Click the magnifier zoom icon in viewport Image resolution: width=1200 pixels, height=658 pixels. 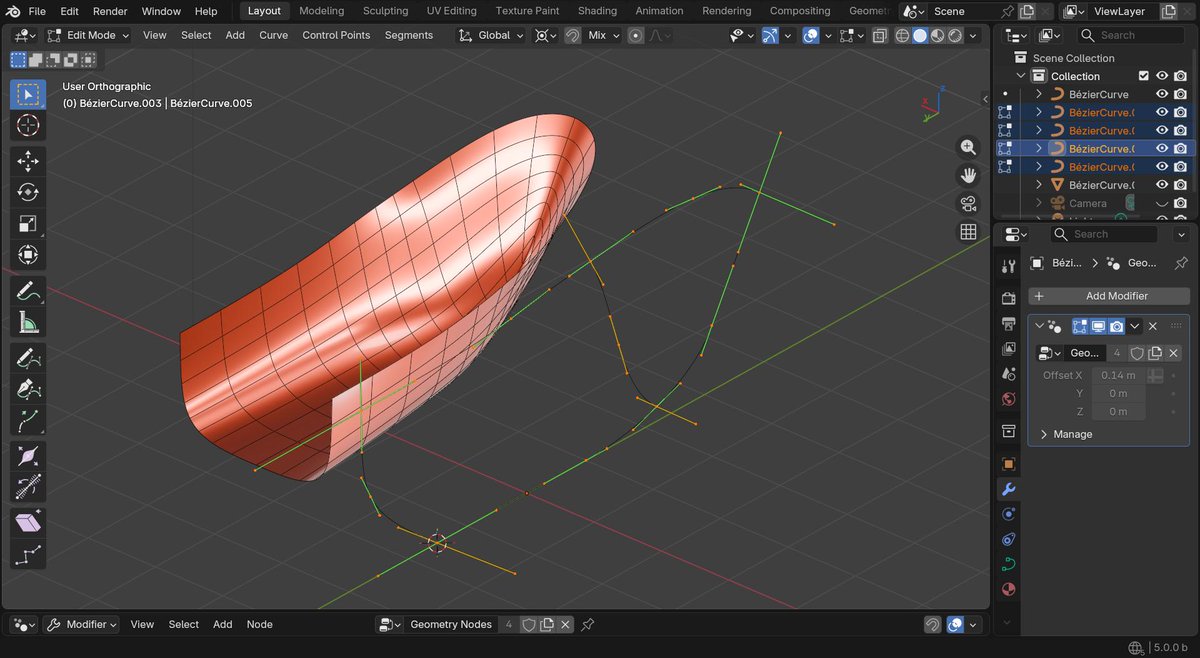(967, 146)
